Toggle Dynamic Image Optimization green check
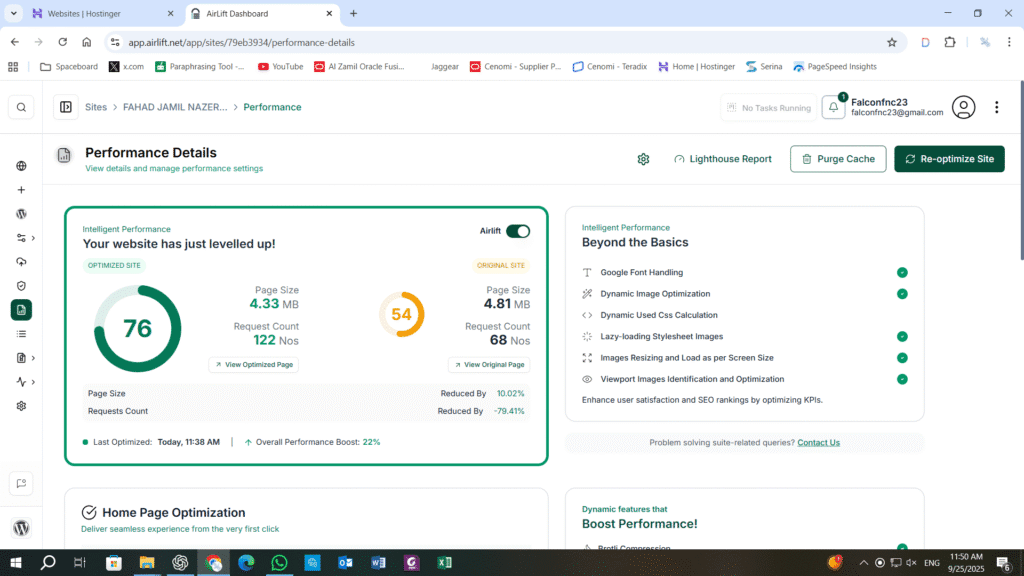 point(902,294)
